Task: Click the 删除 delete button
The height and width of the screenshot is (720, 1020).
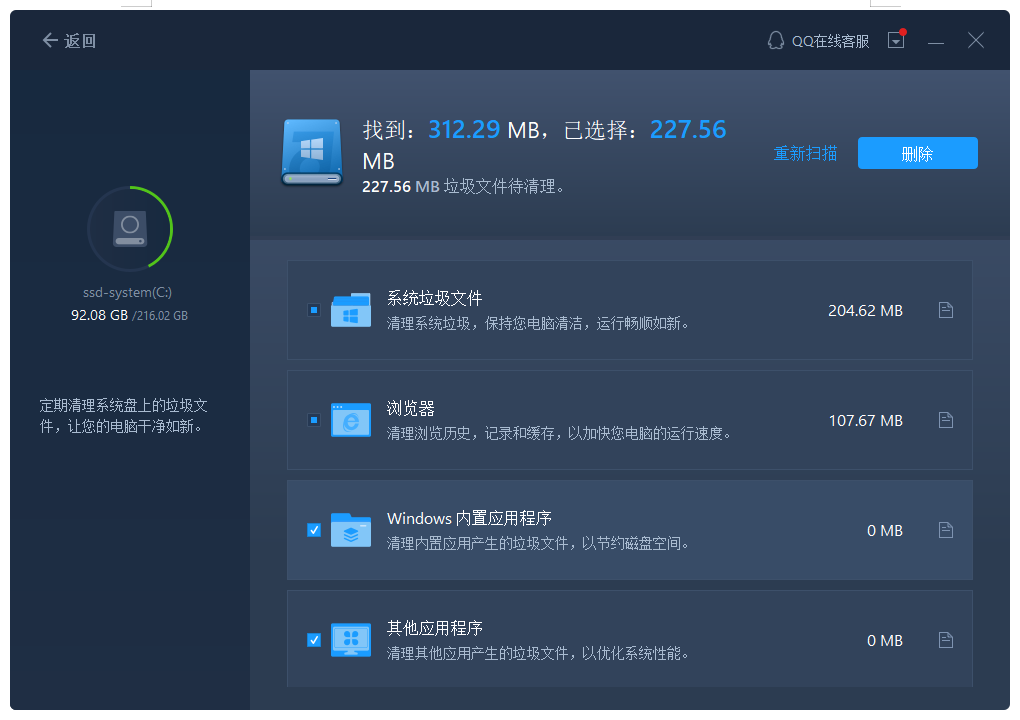Action: (x=917, y=153)
